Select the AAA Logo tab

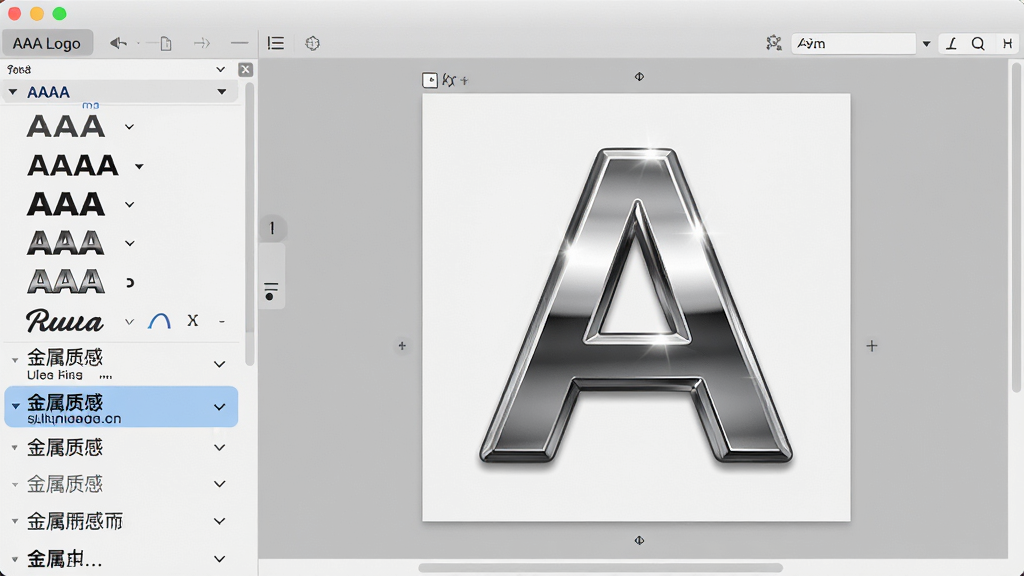tap(47, 43)
